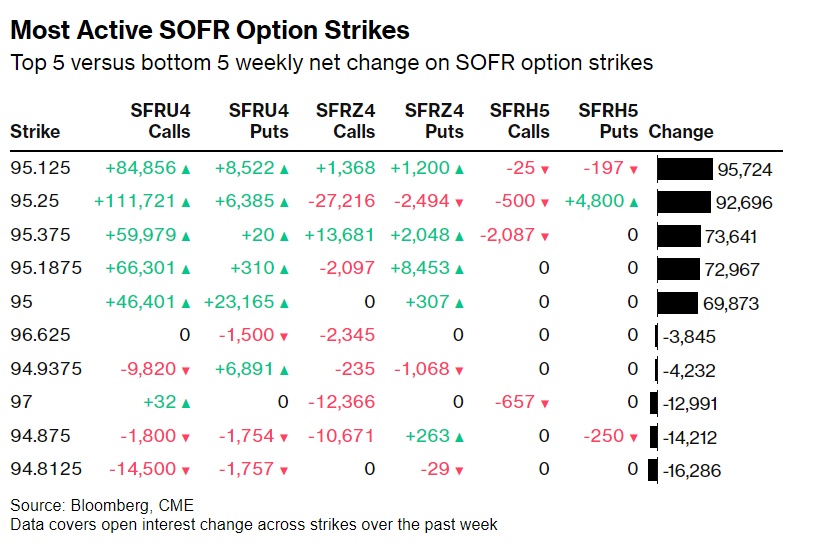Image resolution: width=820 pixels, height=547 pixels.
Task: Click the black bar for 95,724
Action: 684,169
